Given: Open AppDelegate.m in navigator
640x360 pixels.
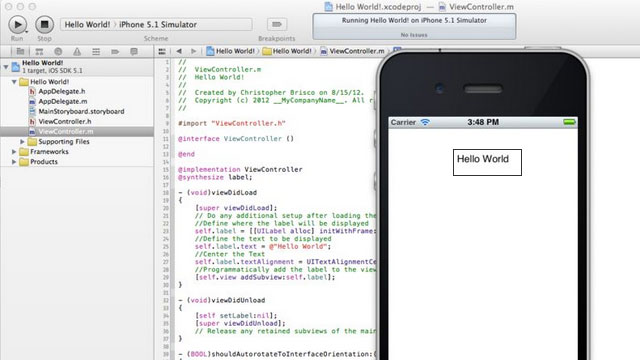Looking at the screenshot, I should [x=62, y=101].
